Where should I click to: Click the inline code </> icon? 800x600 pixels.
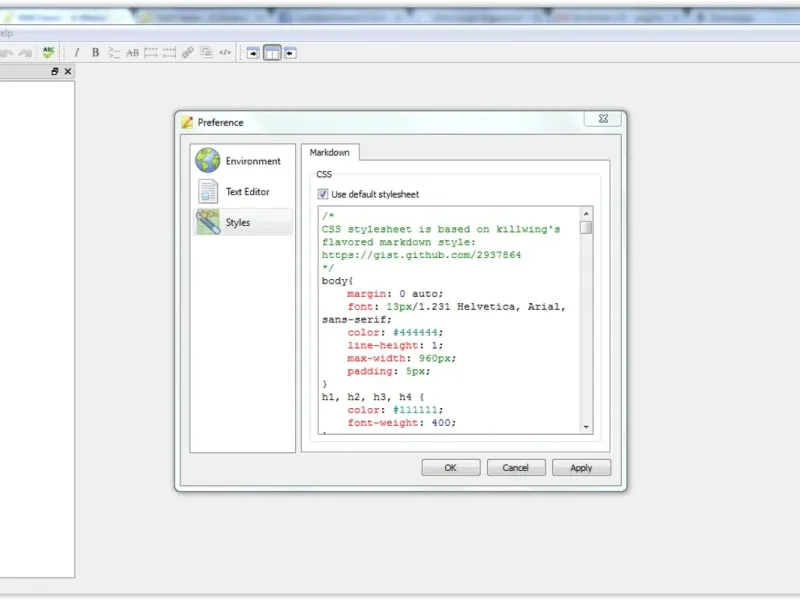(x=225, y=53)
